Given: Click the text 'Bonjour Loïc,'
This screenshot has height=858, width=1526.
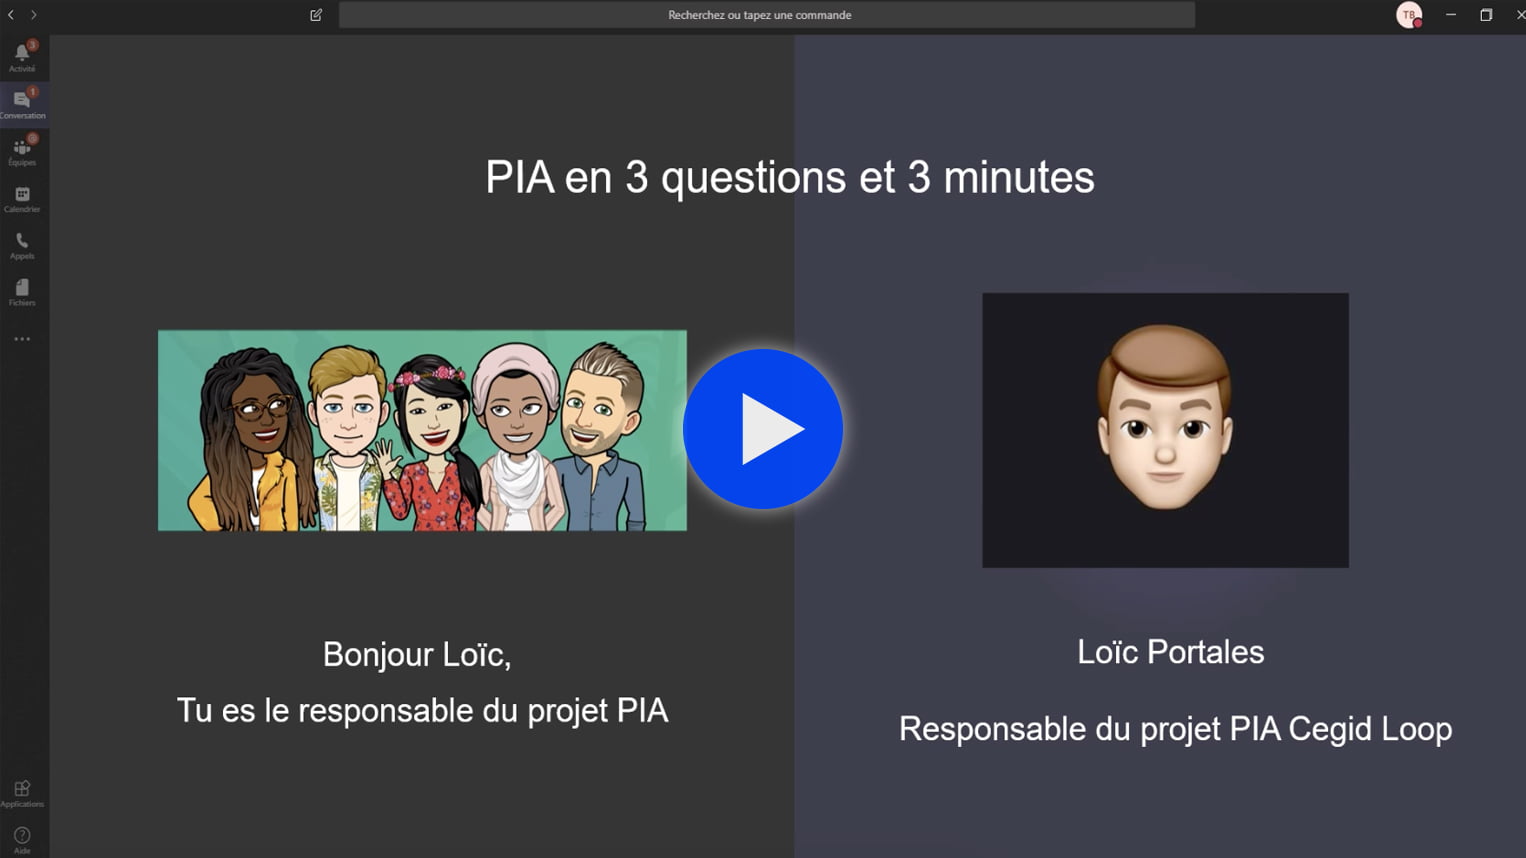Looking at the screenshot, I should click(417, 654).
